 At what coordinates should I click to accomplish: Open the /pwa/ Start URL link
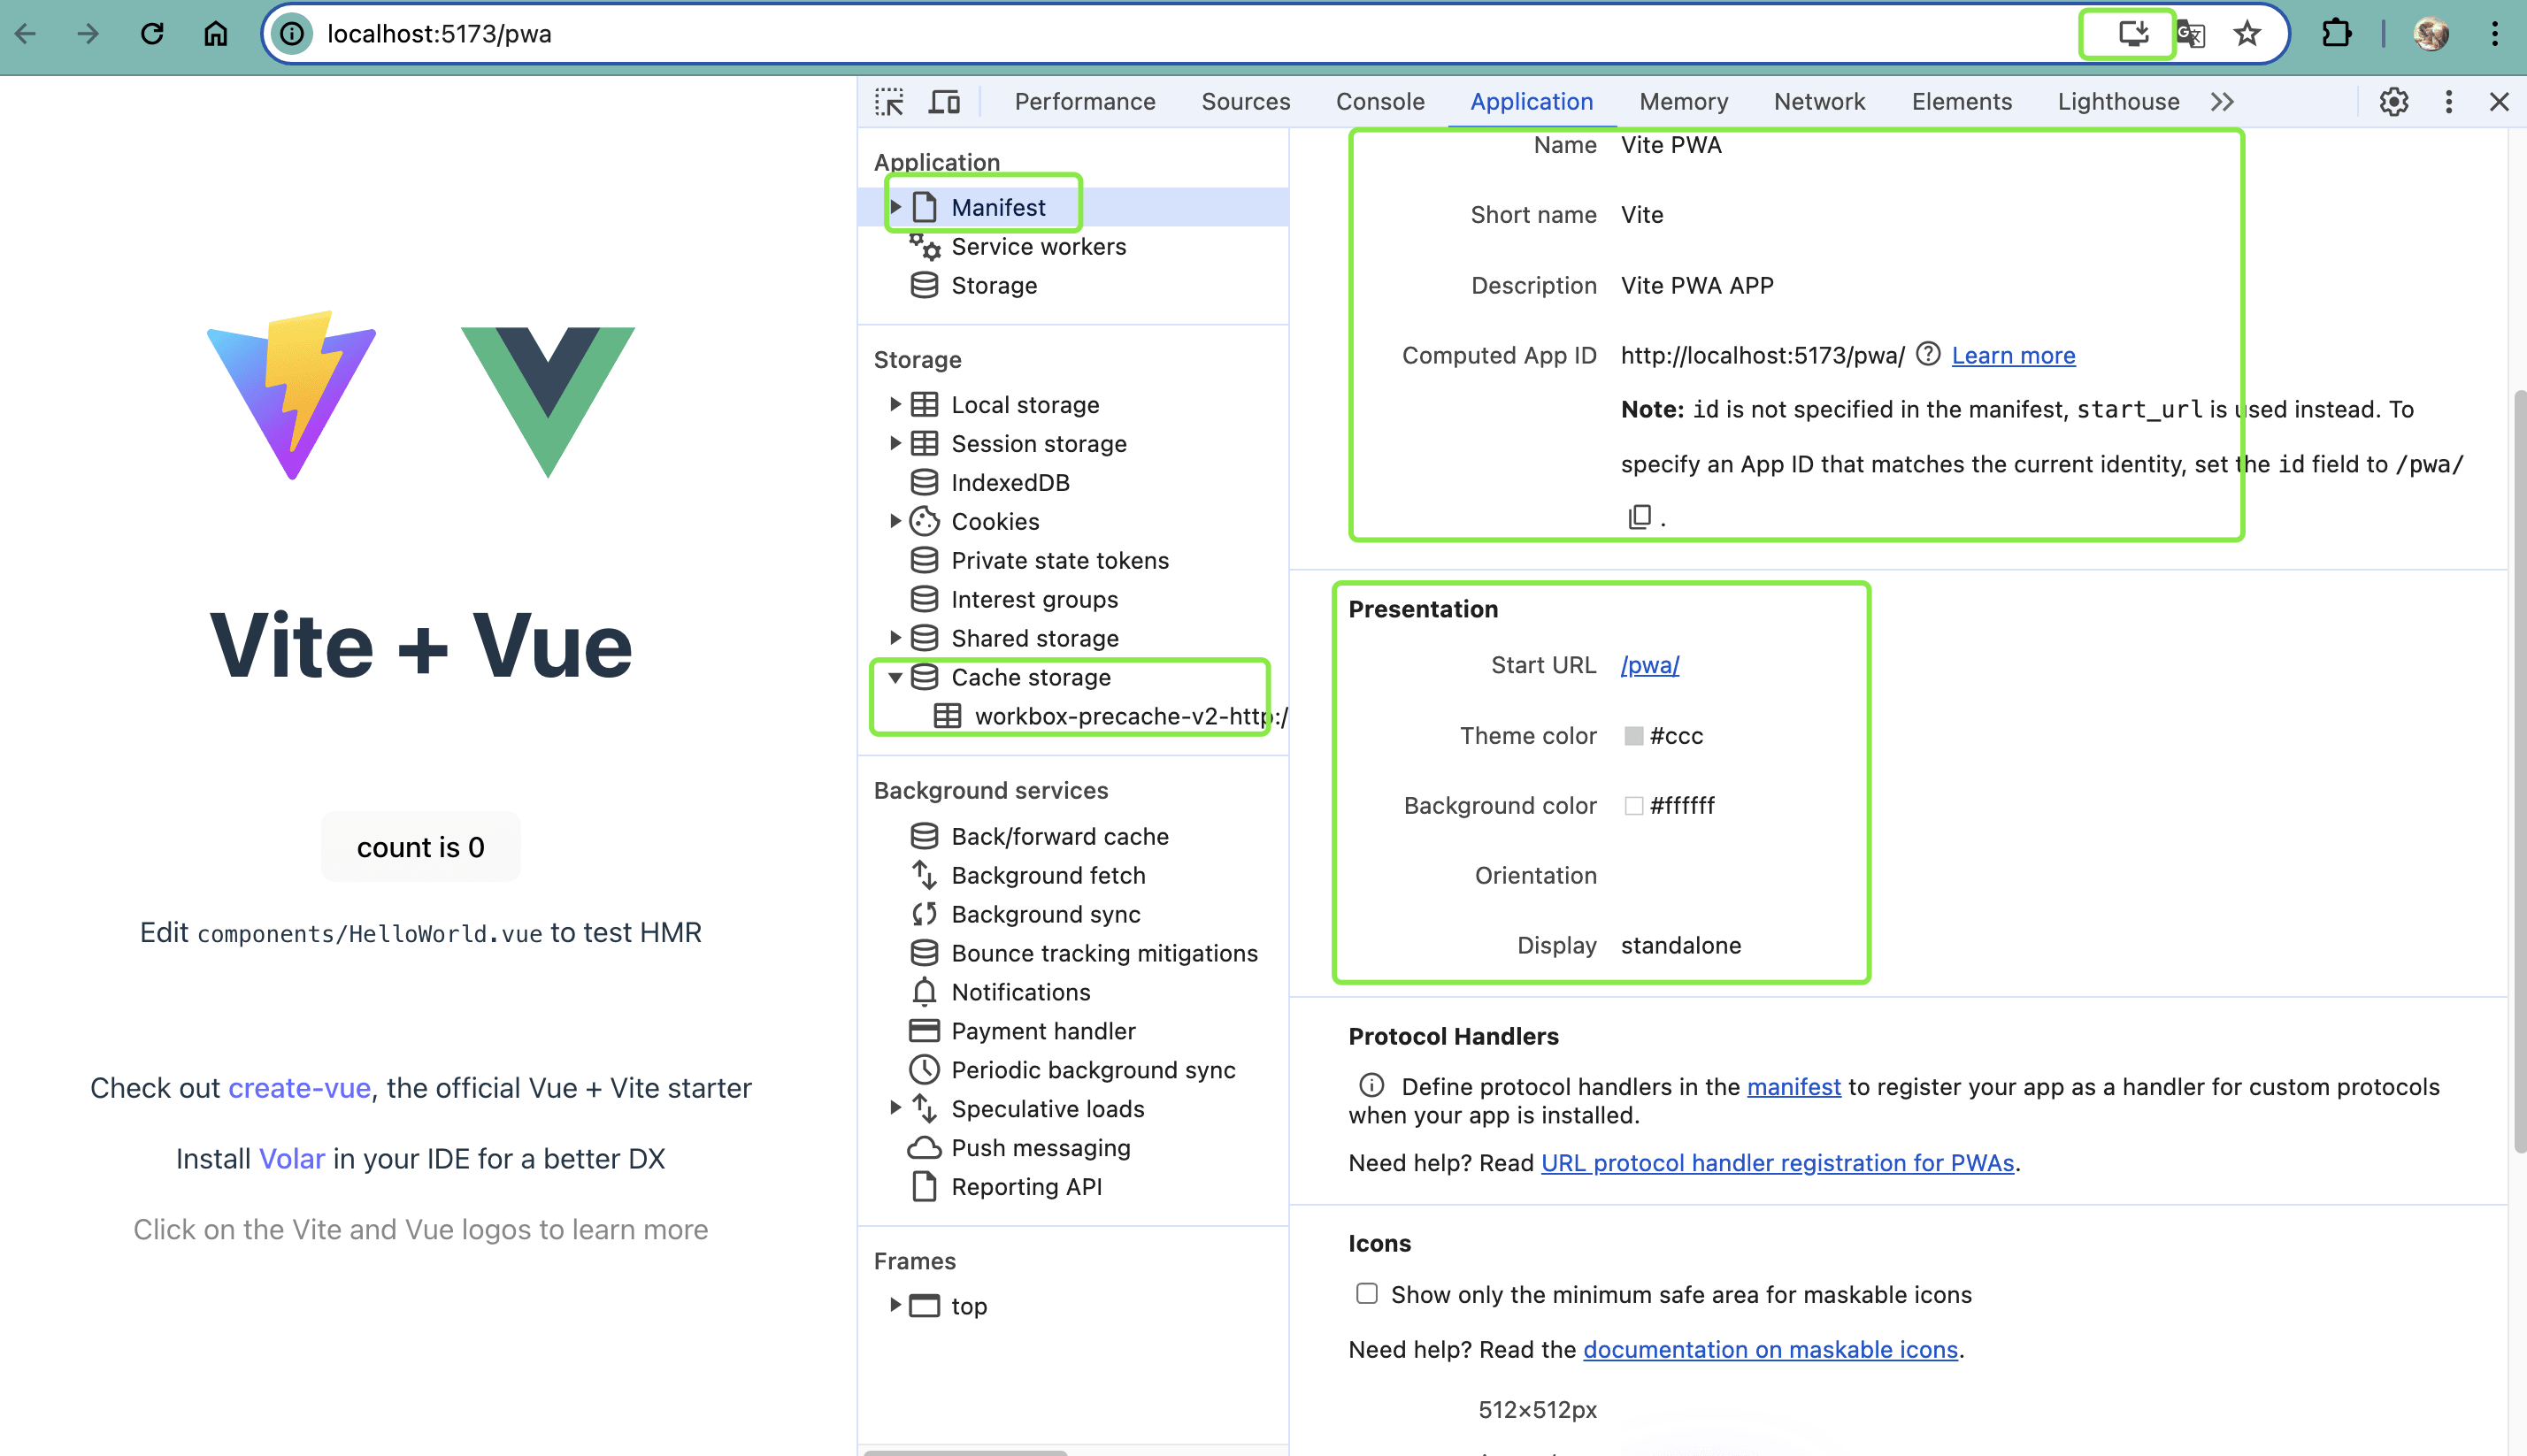tap(1650, 665)
